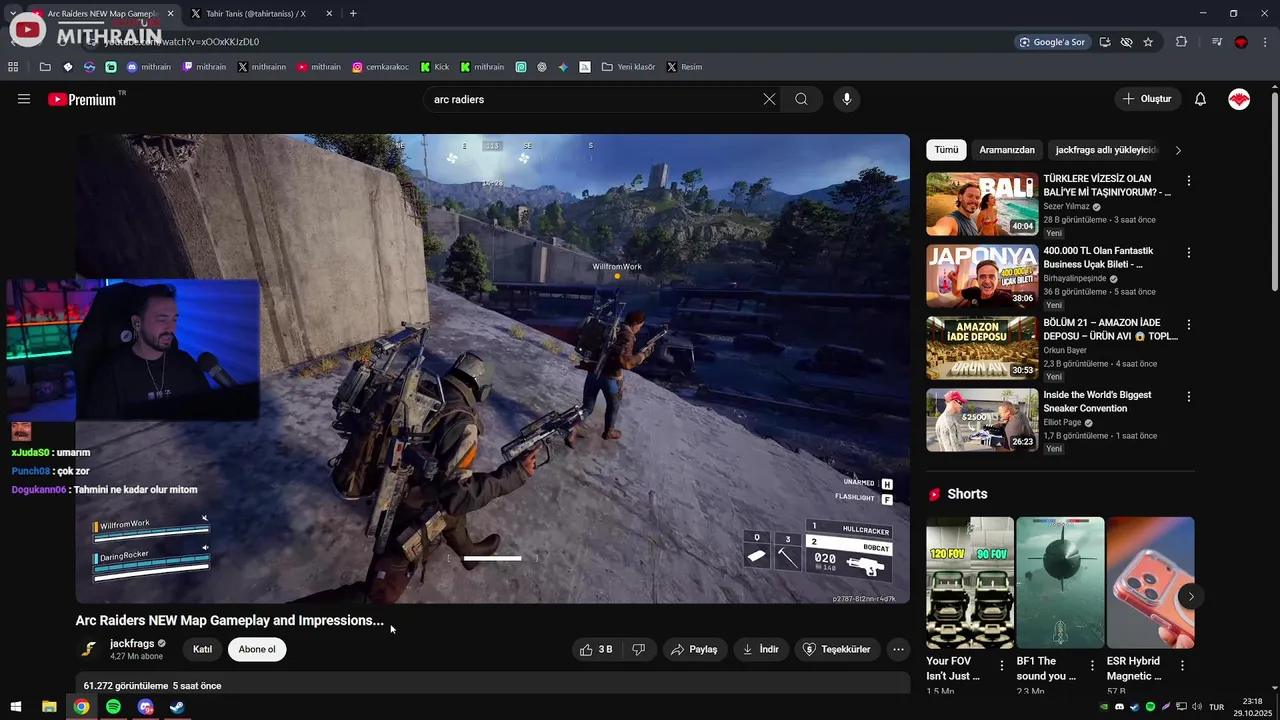
Task: Open Chrome extensions puzzle icon
Action: [1181, 42]
